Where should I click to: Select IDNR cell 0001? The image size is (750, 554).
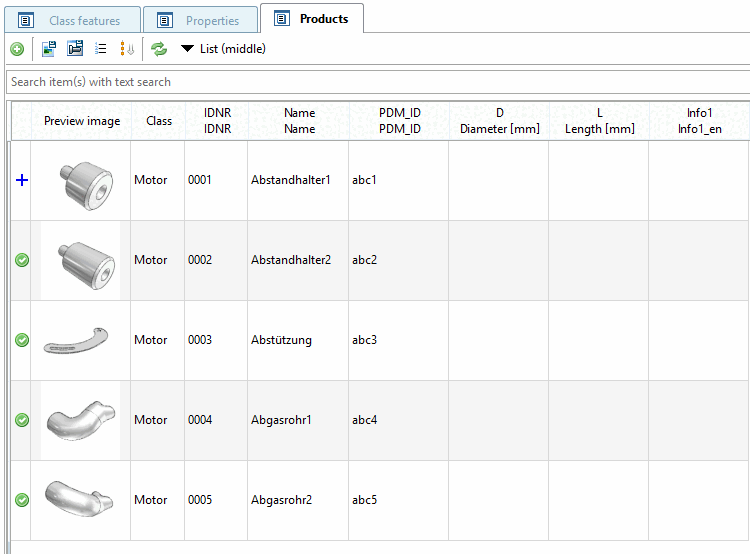click(x=216, y=180)
